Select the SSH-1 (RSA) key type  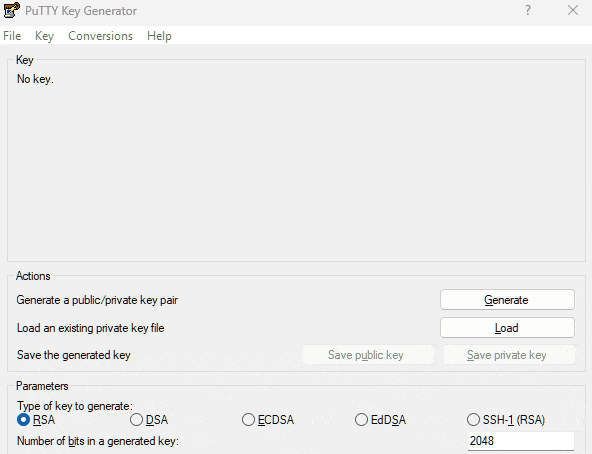point(506,420)
